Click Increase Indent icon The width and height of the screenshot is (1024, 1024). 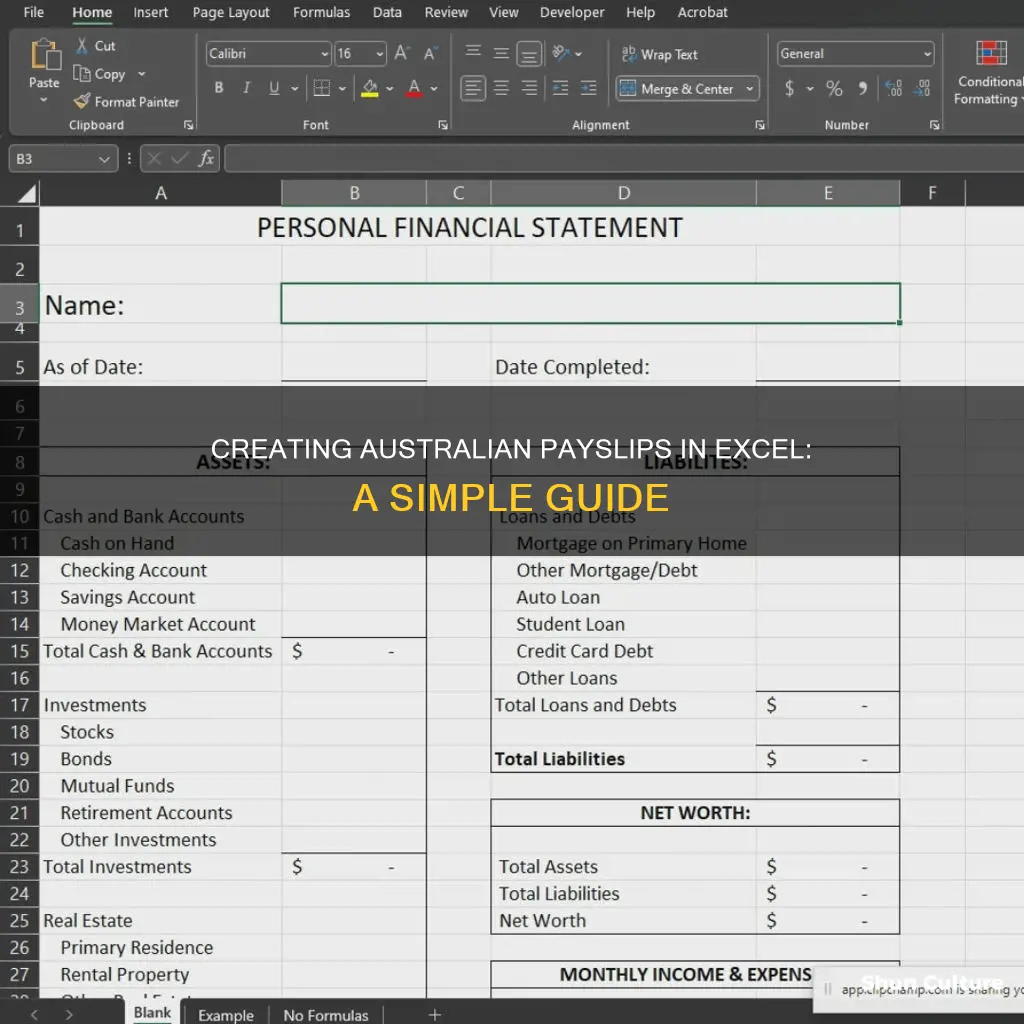[x=588, y=88]
